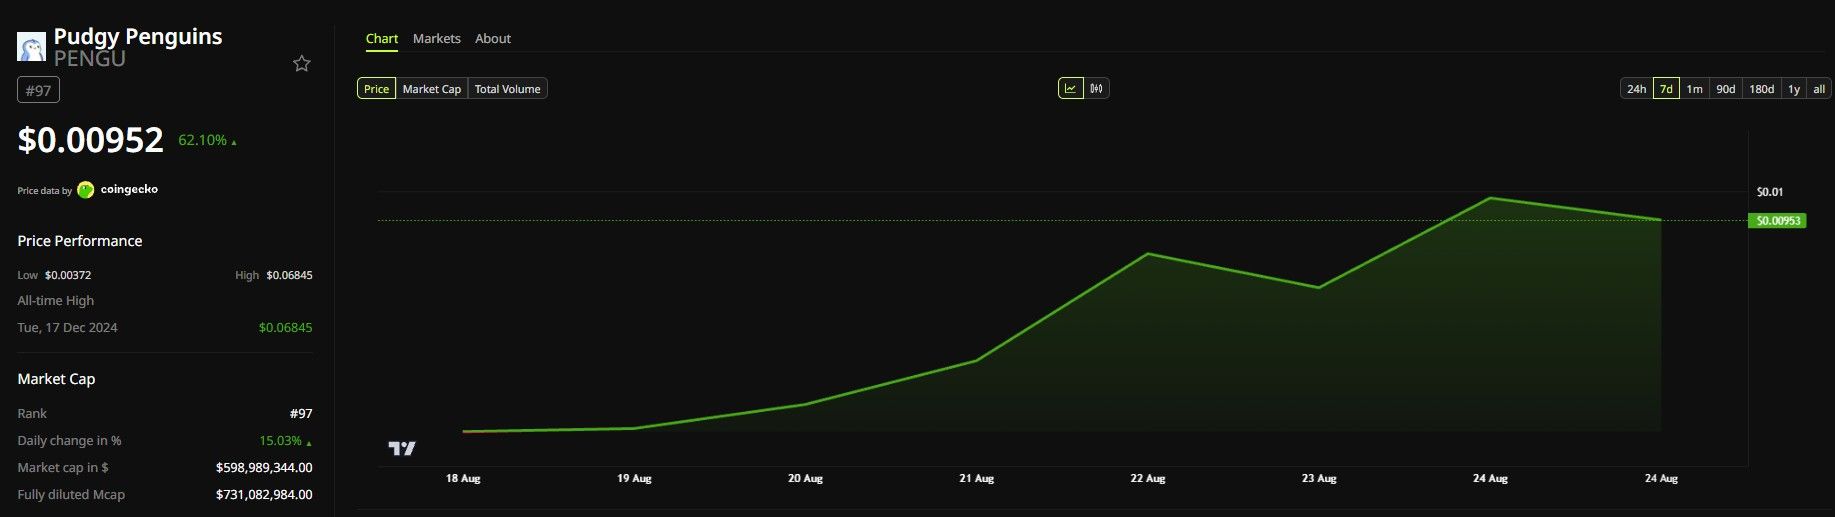Set chart range to 90d
Screen dimensions: 1835x517
pyautogui.click(x=1726, y=89)
